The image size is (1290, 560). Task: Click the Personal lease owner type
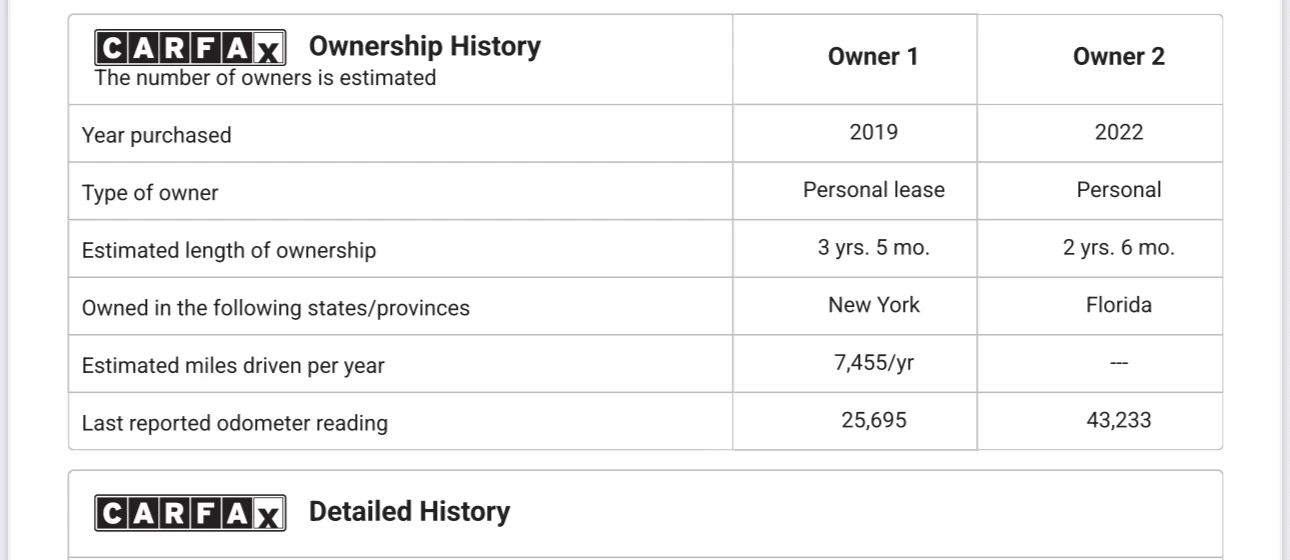(x=873, y=190)
